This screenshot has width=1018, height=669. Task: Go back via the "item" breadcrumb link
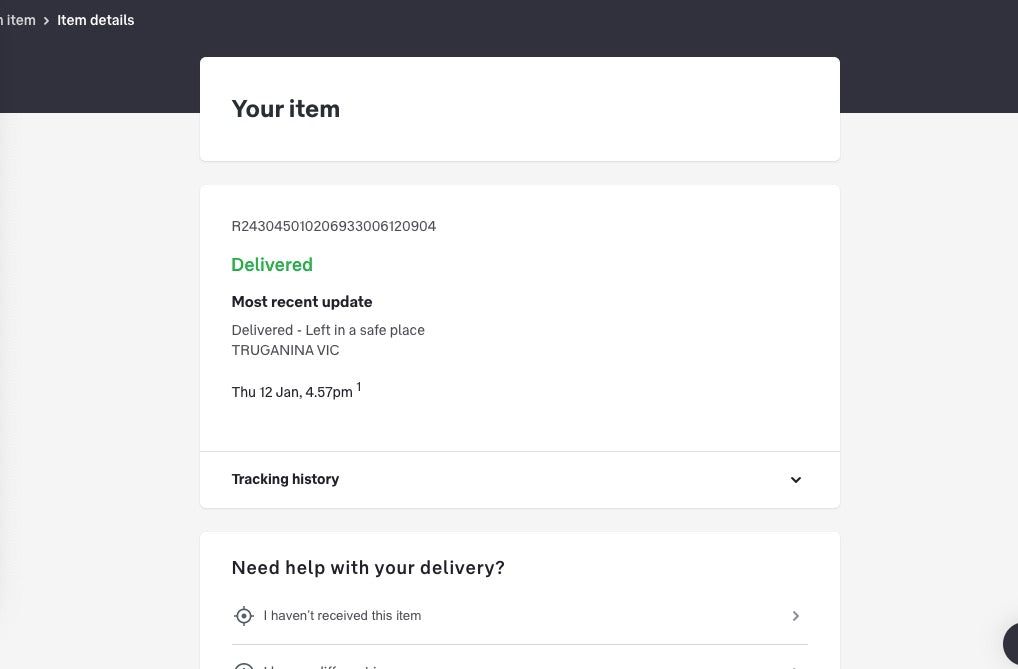click(19, 20)
